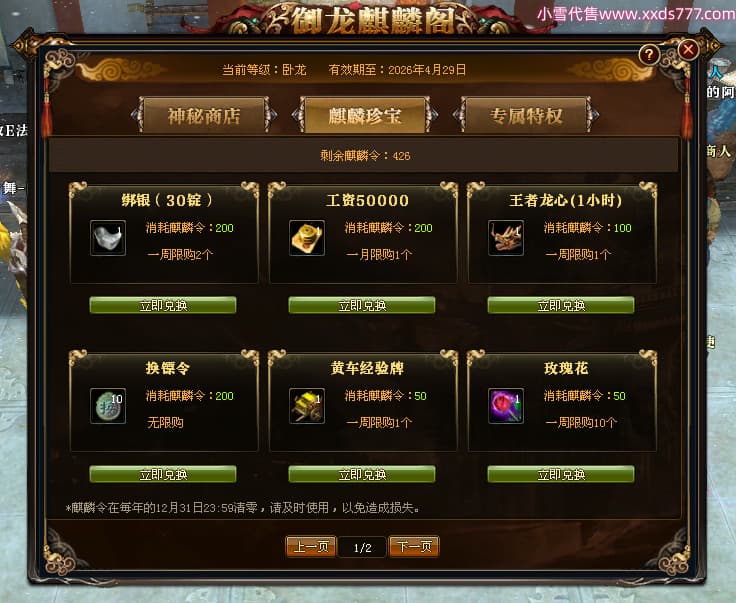The height and width of the screenshot is (603, 736).
Task: Open the 专属特权 tab
Action: pyautogui.click(x=526, y=115)
